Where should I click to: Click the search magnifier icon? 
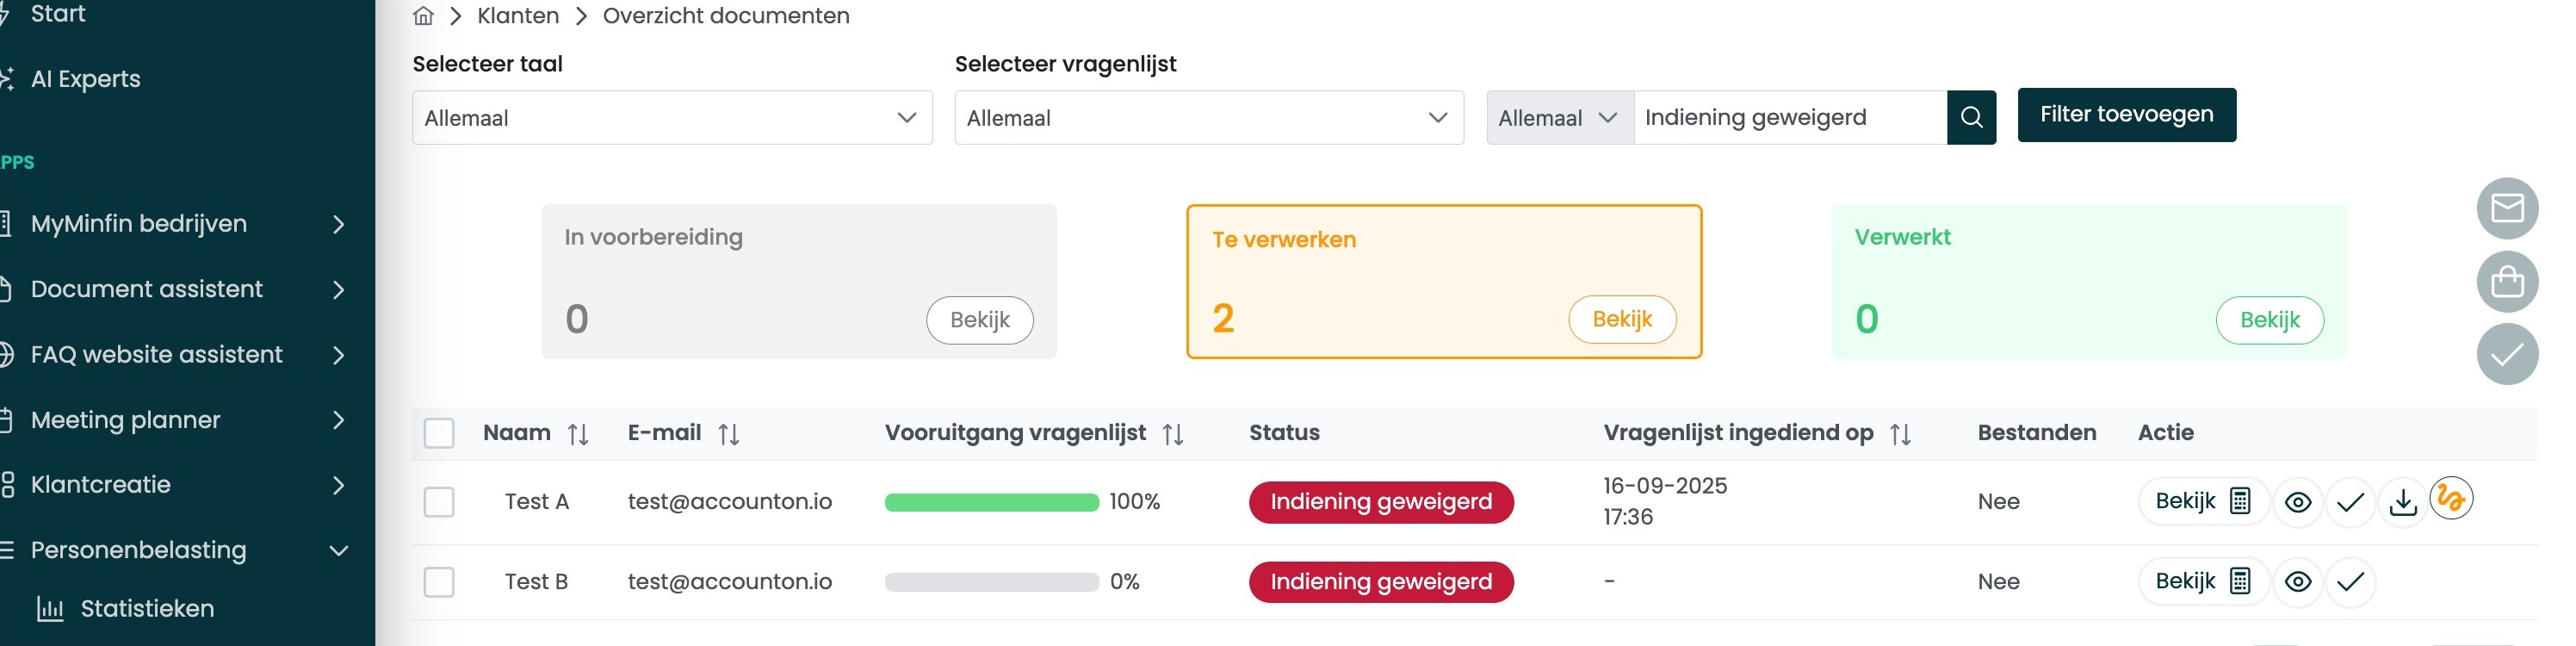[x=1971, y=117]
